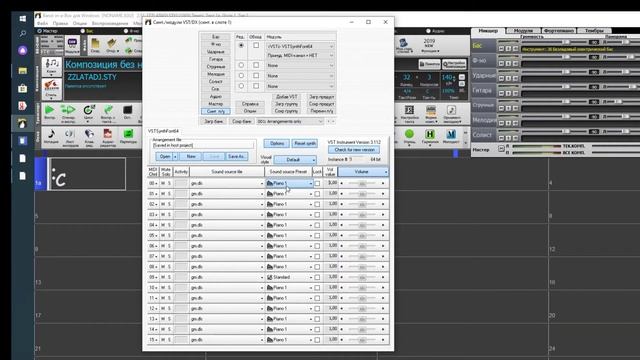Open Piano 1 preset dropdown for channel 00
Image resolution: width=640 pixels, height=360 pixels.
click(289, 183)
